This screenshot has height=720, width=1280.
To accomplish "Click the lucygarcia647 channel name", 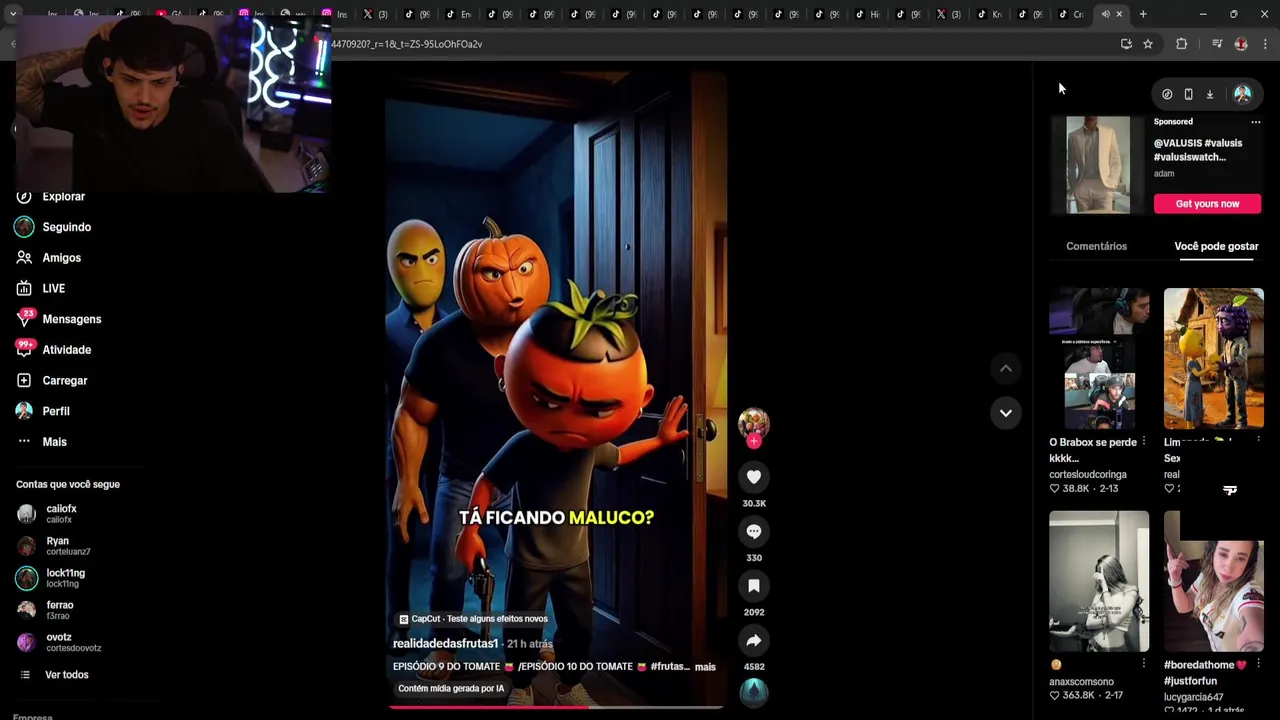I will click(1194, 697).
